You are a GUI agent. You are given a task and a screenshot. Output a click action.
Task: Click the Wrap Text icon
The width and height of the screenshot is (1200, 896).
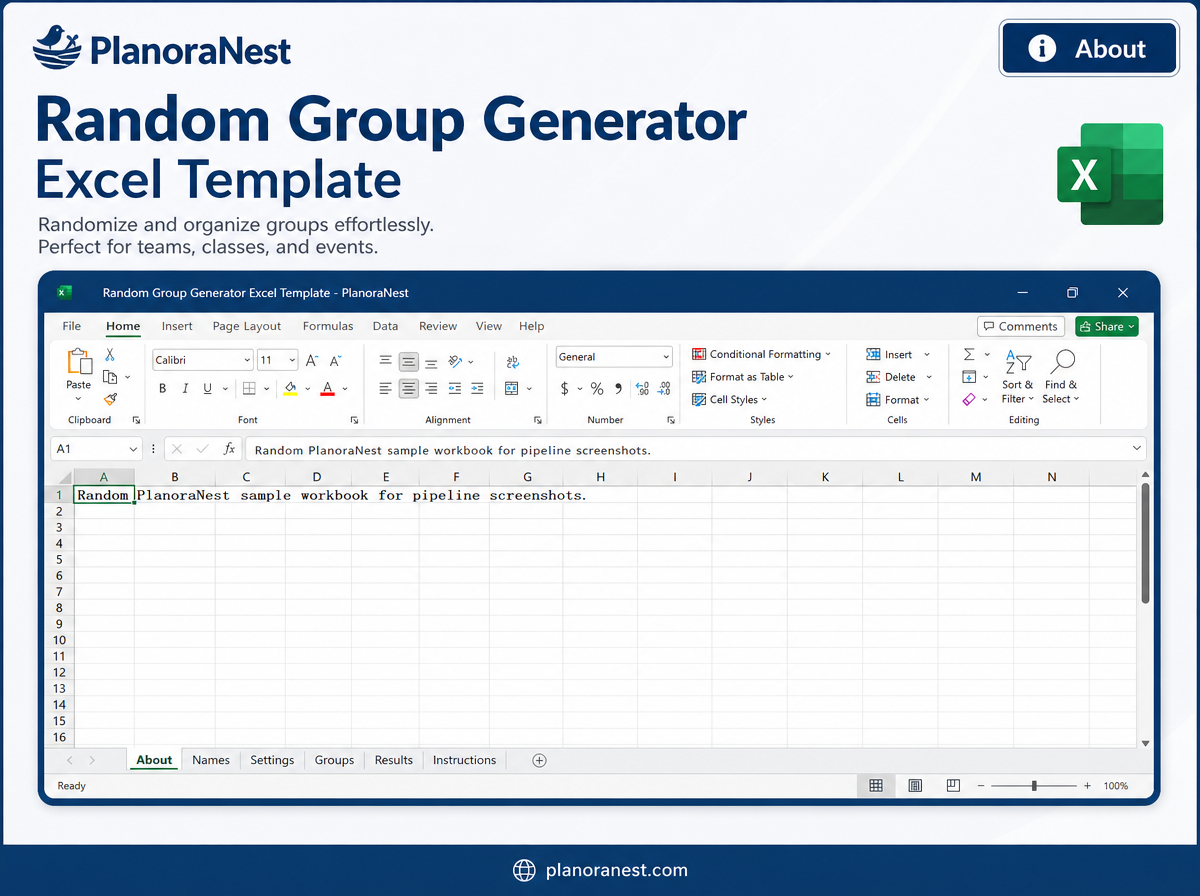(513, 362)
